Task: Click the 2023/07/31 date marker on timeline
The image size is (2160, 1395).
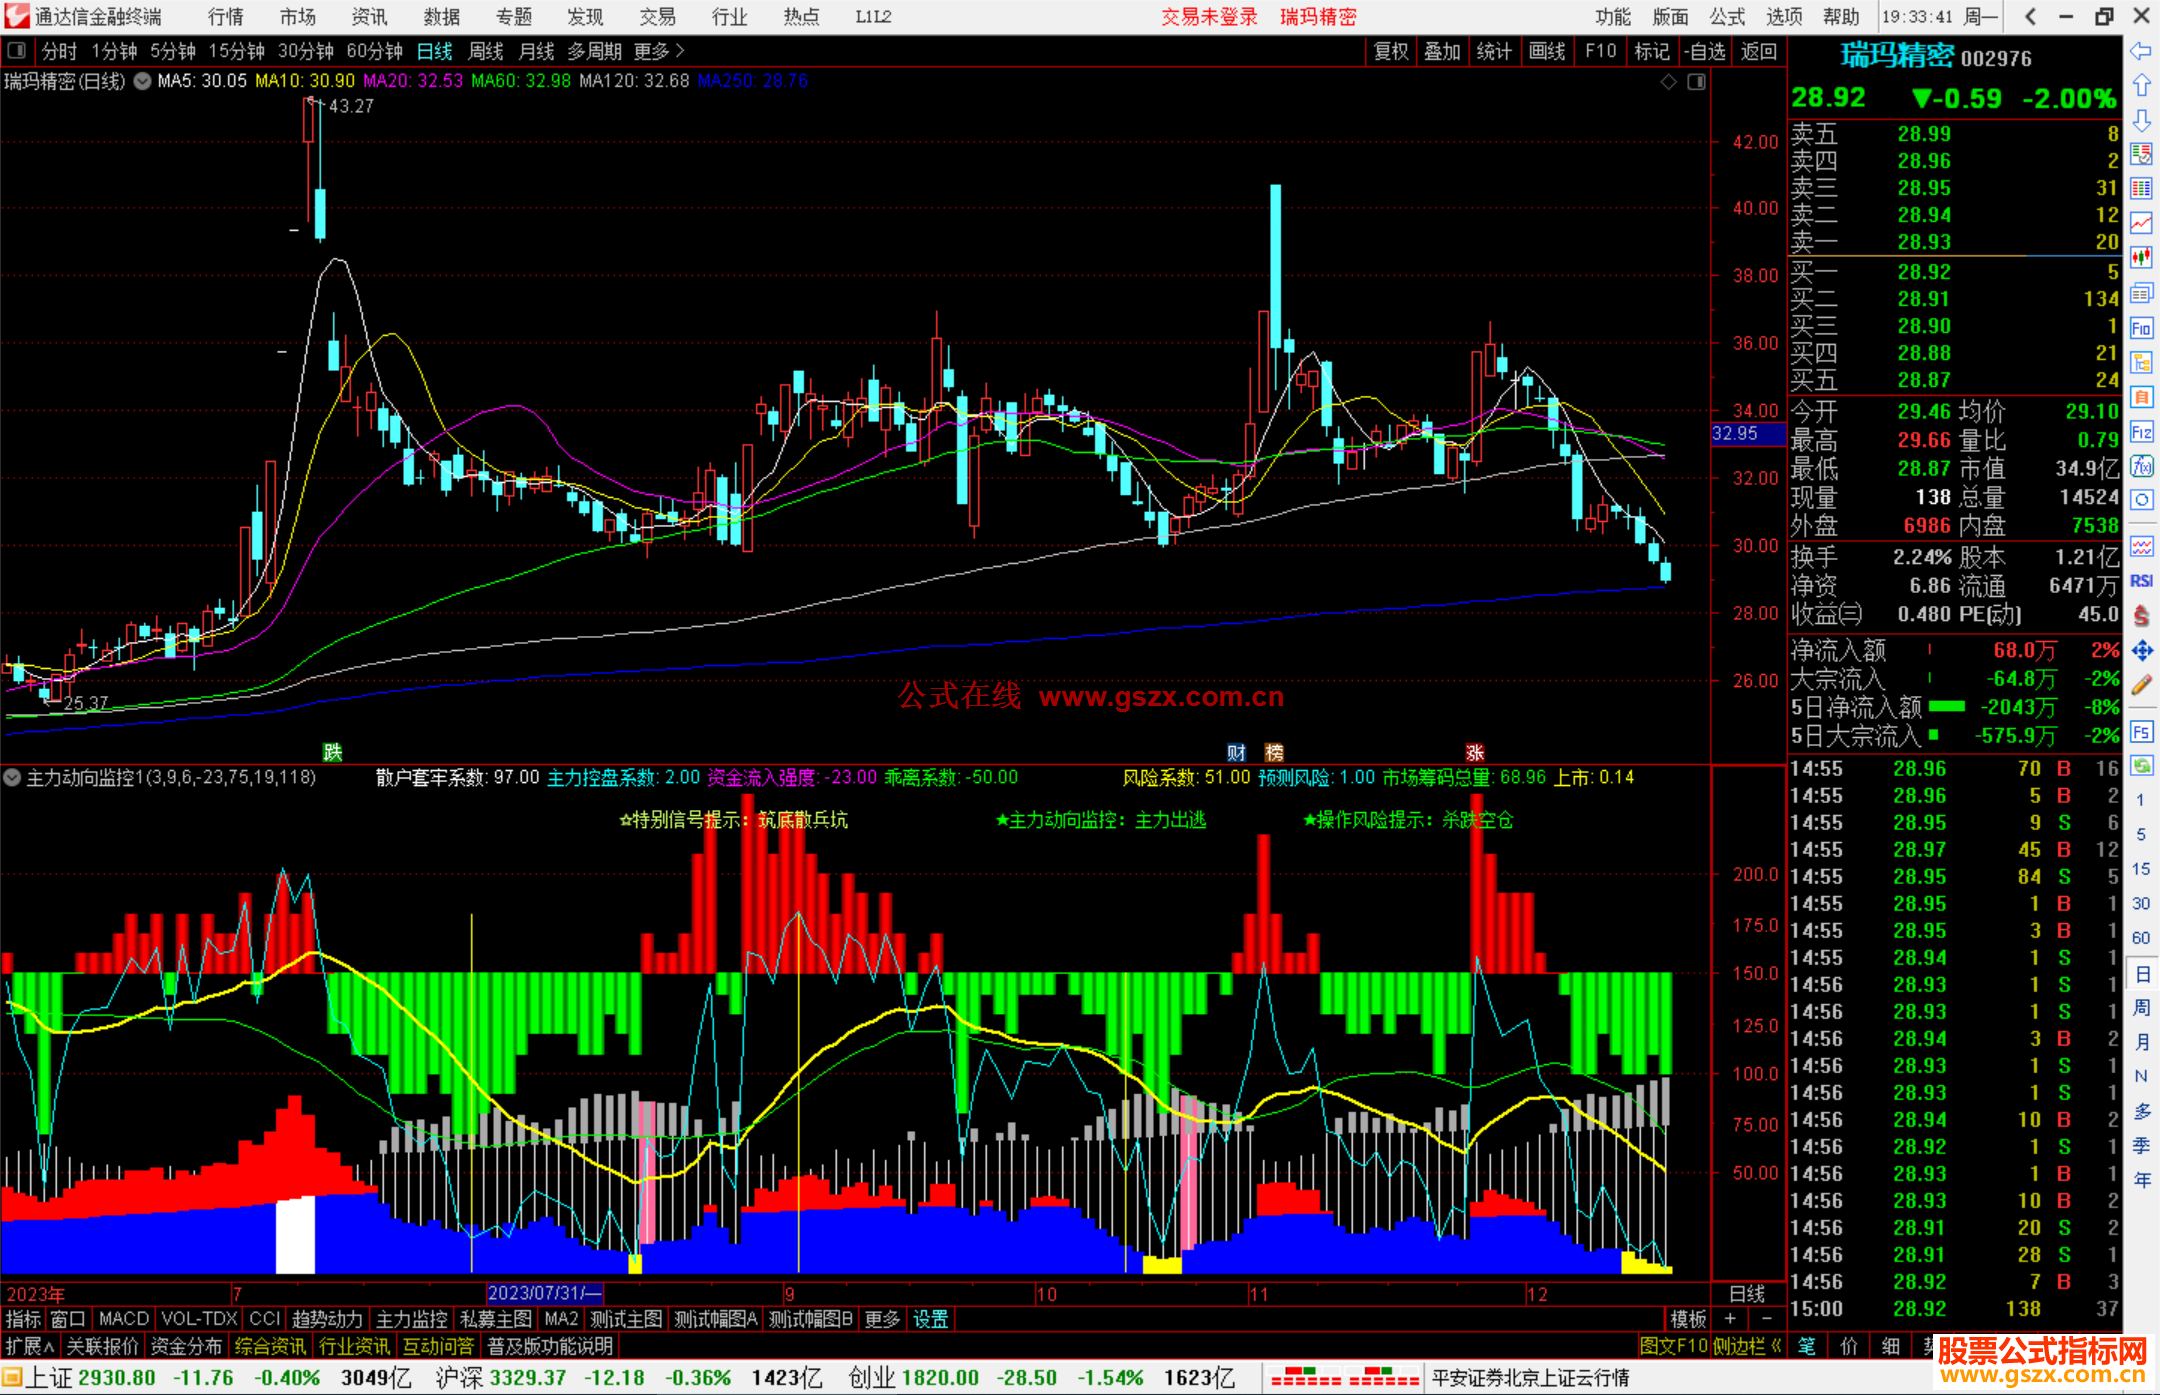Action: [544, 1293]
